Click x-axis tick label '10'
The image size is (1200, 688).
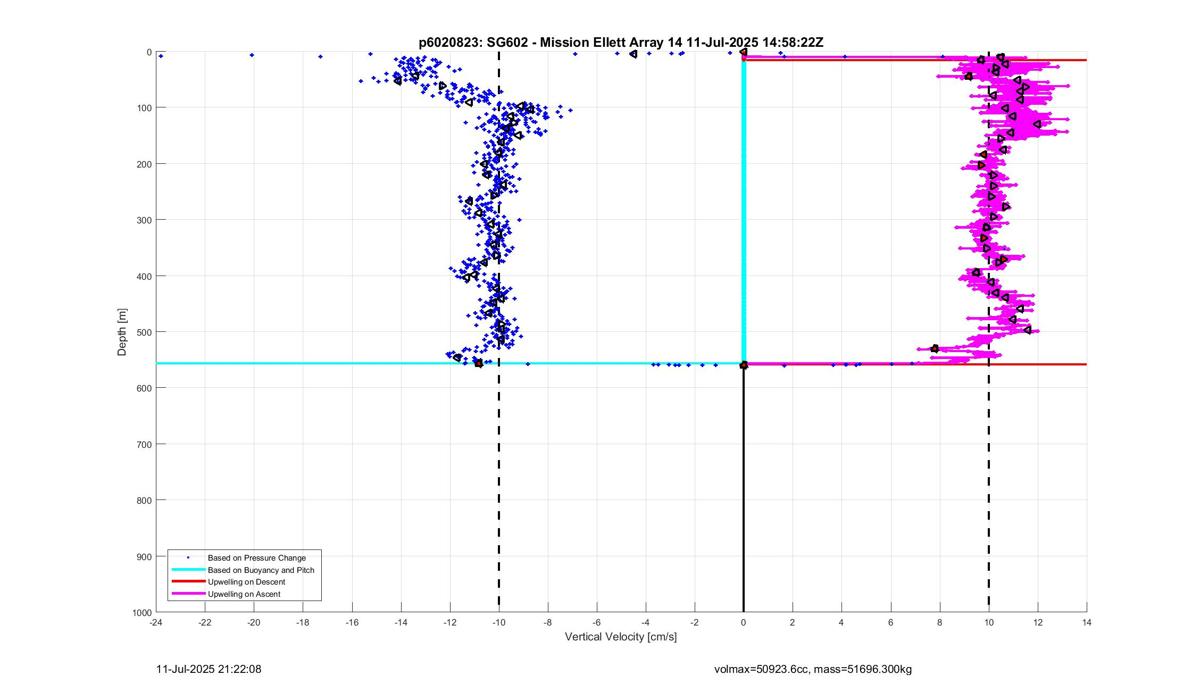pyautogui.click(x=989, y=622)
